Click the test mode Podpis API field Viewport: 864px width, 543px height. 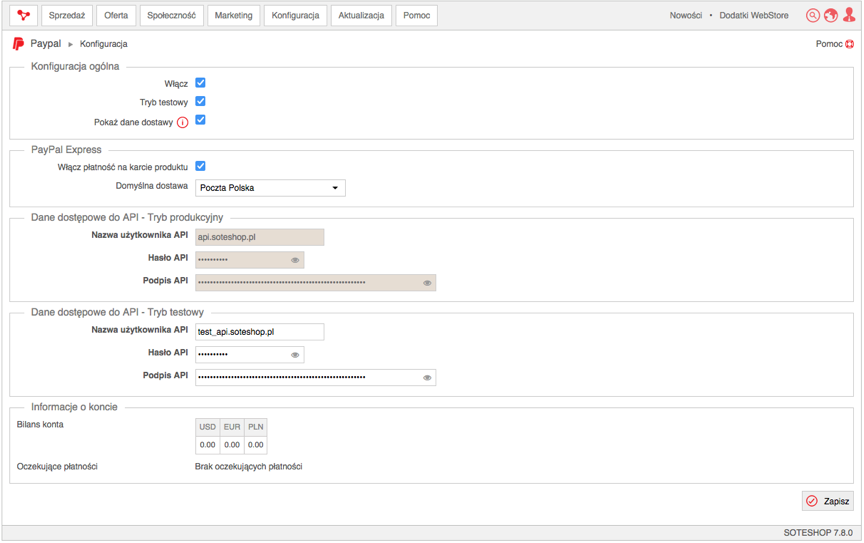(x=315, y=378)
